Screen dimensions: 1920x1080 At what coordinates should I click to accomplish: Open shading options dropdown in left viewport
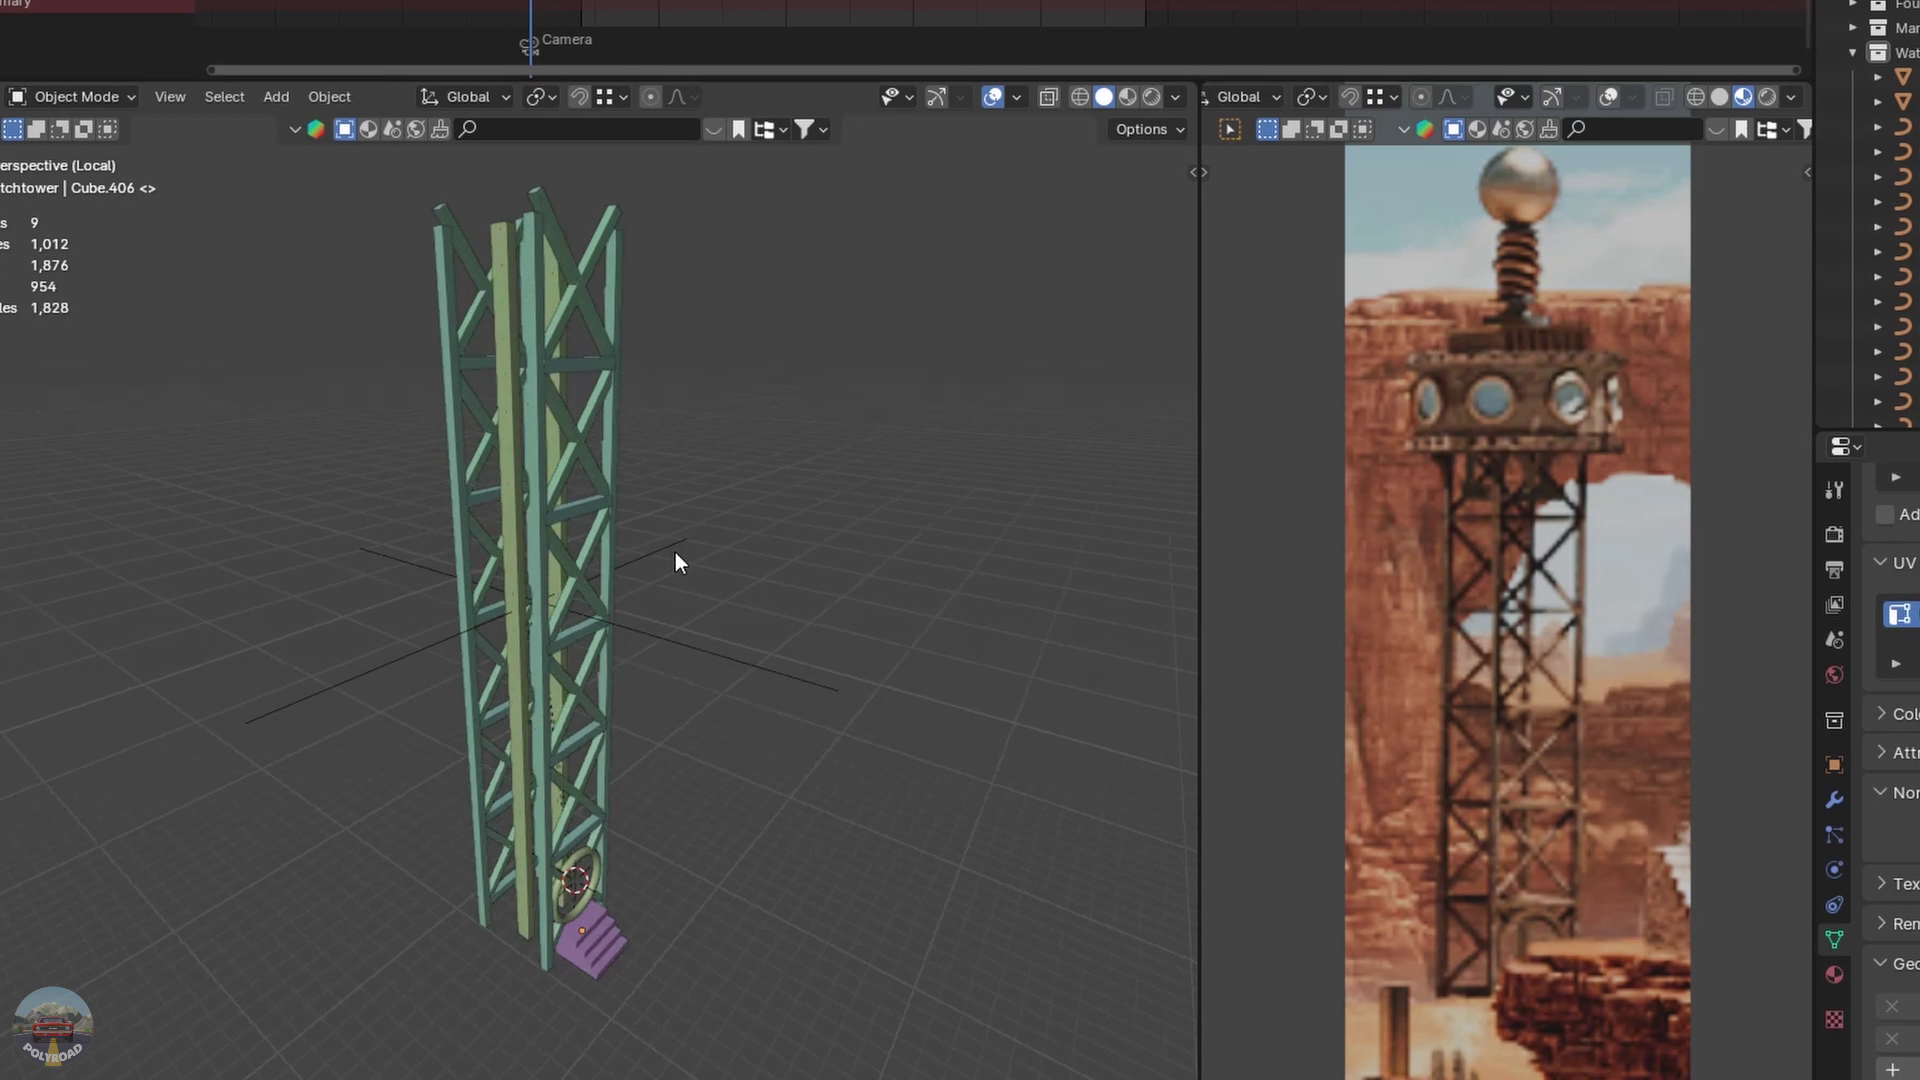click(1176, 97)
